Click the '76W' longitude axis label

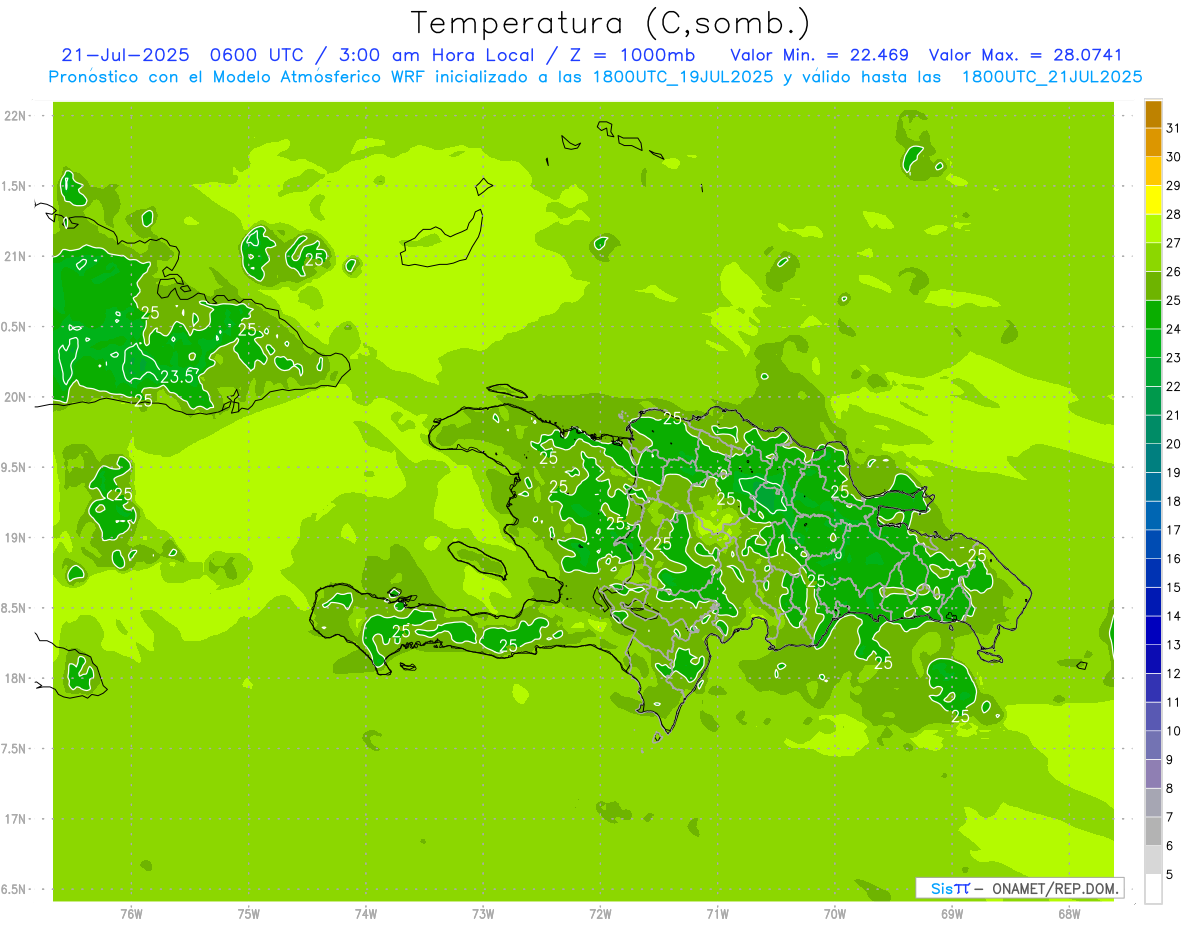click(x=131, y=914)
